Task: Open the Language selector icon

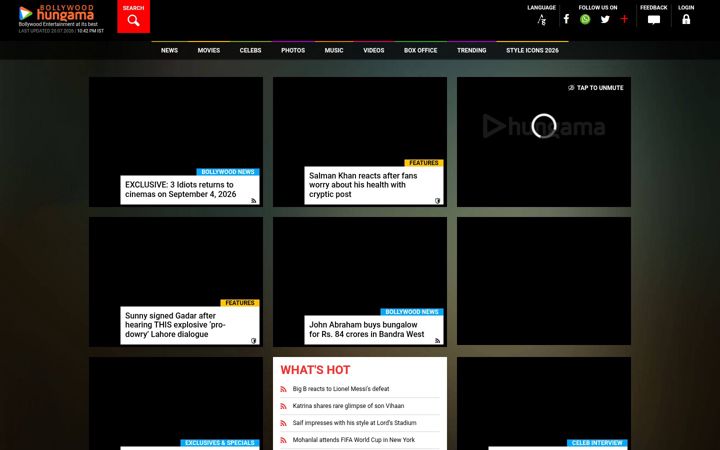Action: tap(542, 20)
